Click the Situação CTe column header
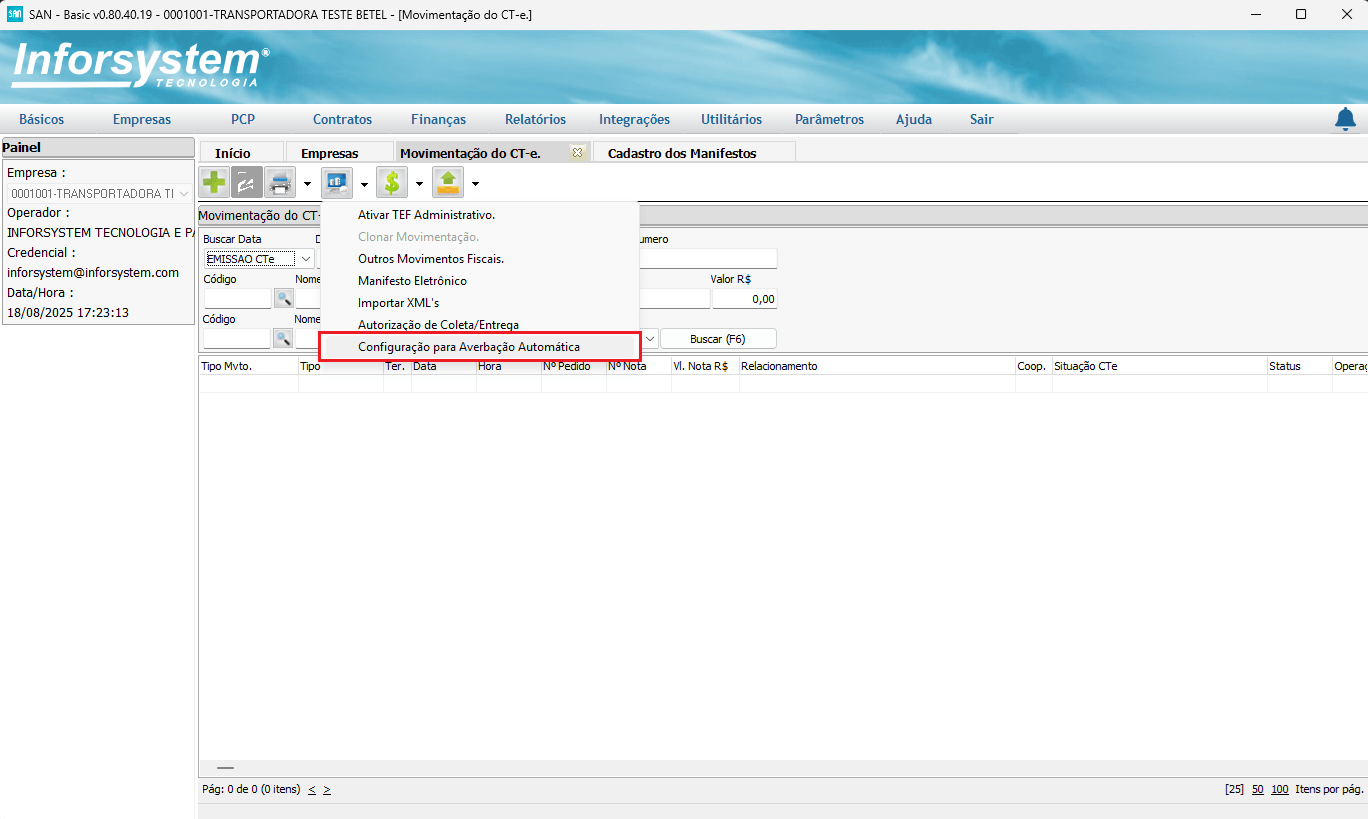This screenshot has height=819, width=1368. (1160, 366)
